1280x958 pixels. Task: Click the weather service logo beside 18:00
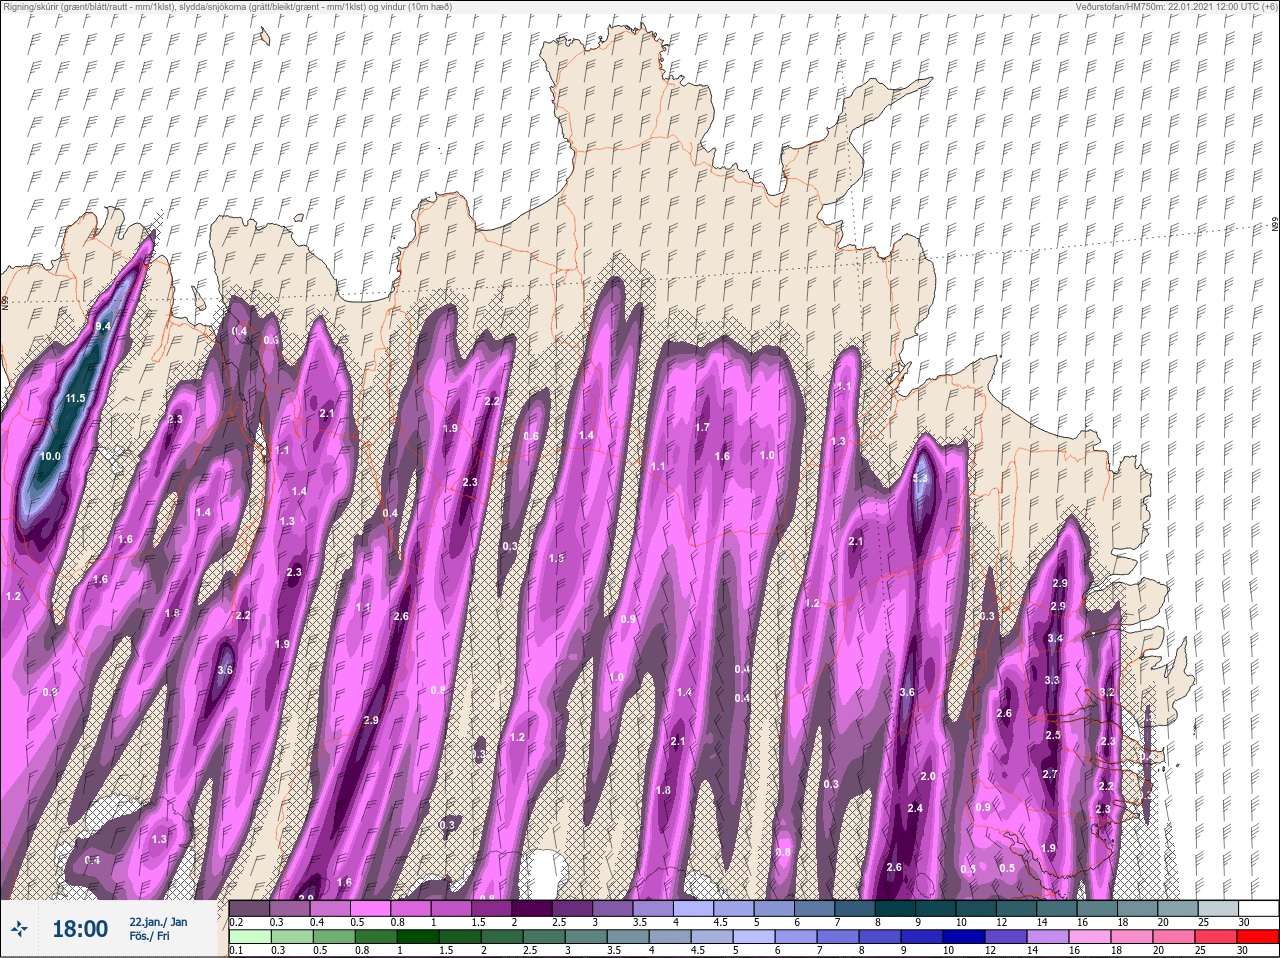(x=19, y=929)
